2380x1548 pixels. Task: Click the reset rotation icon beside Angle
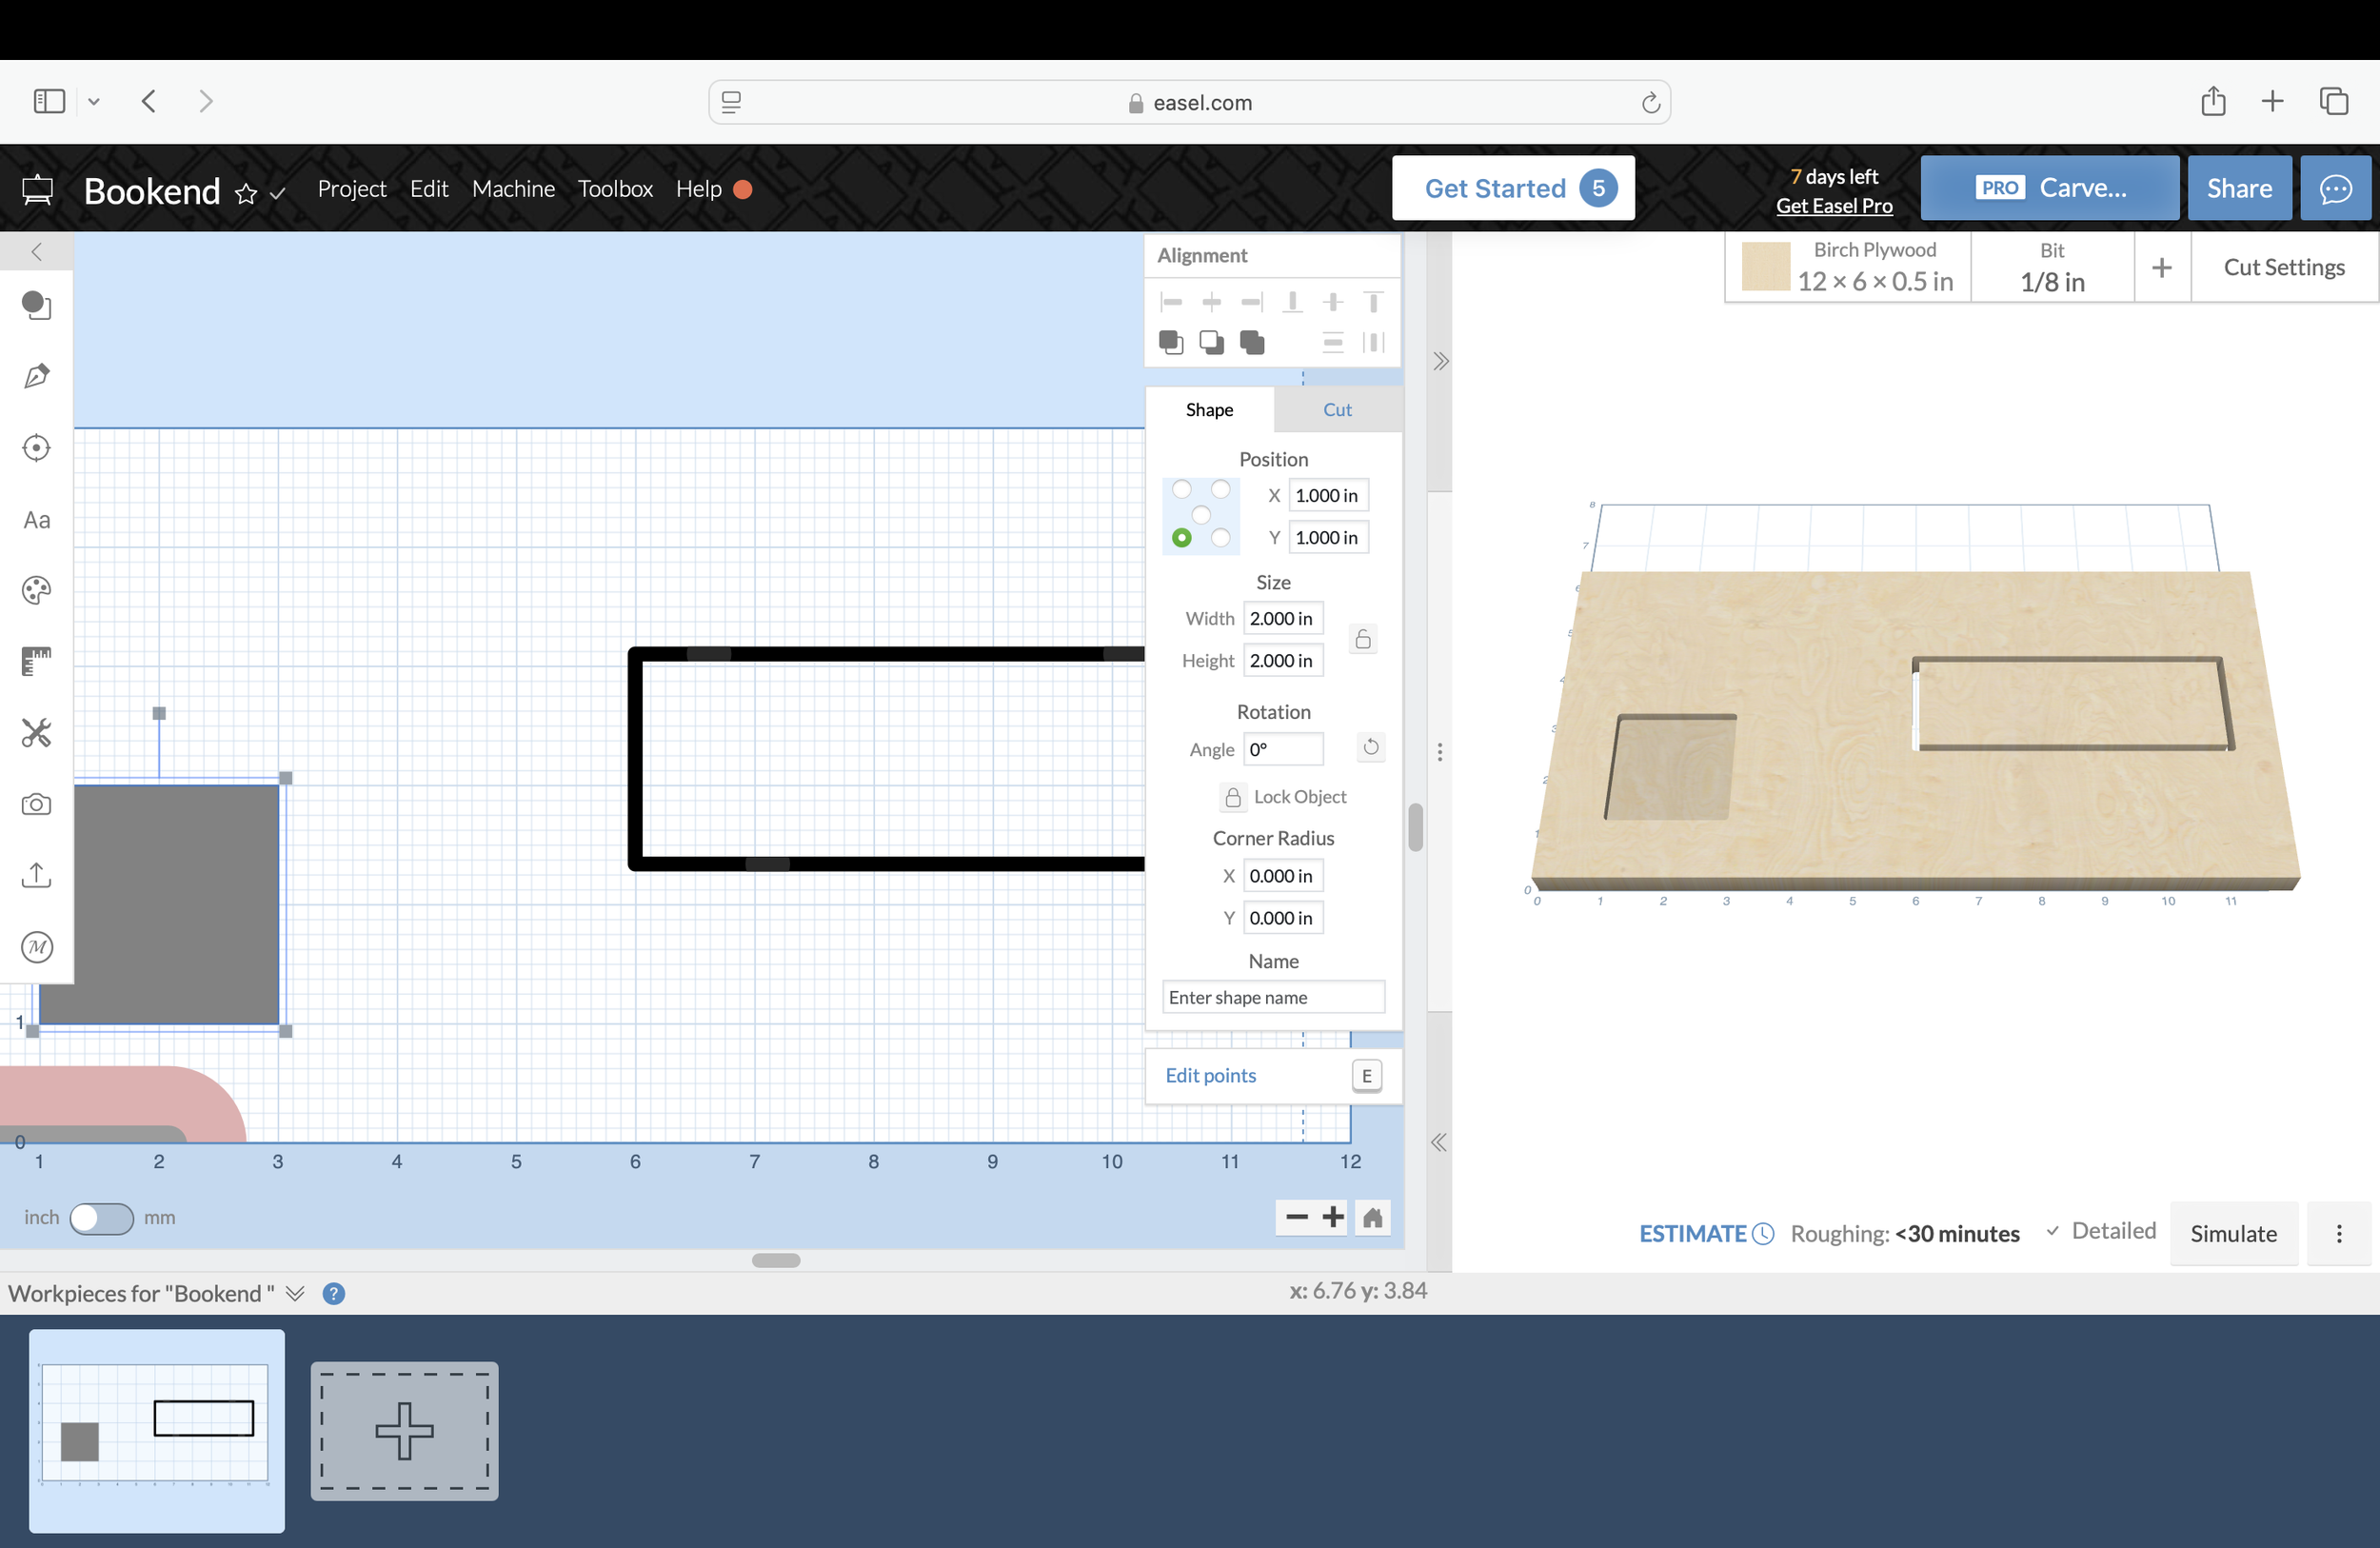point(1371,747)
